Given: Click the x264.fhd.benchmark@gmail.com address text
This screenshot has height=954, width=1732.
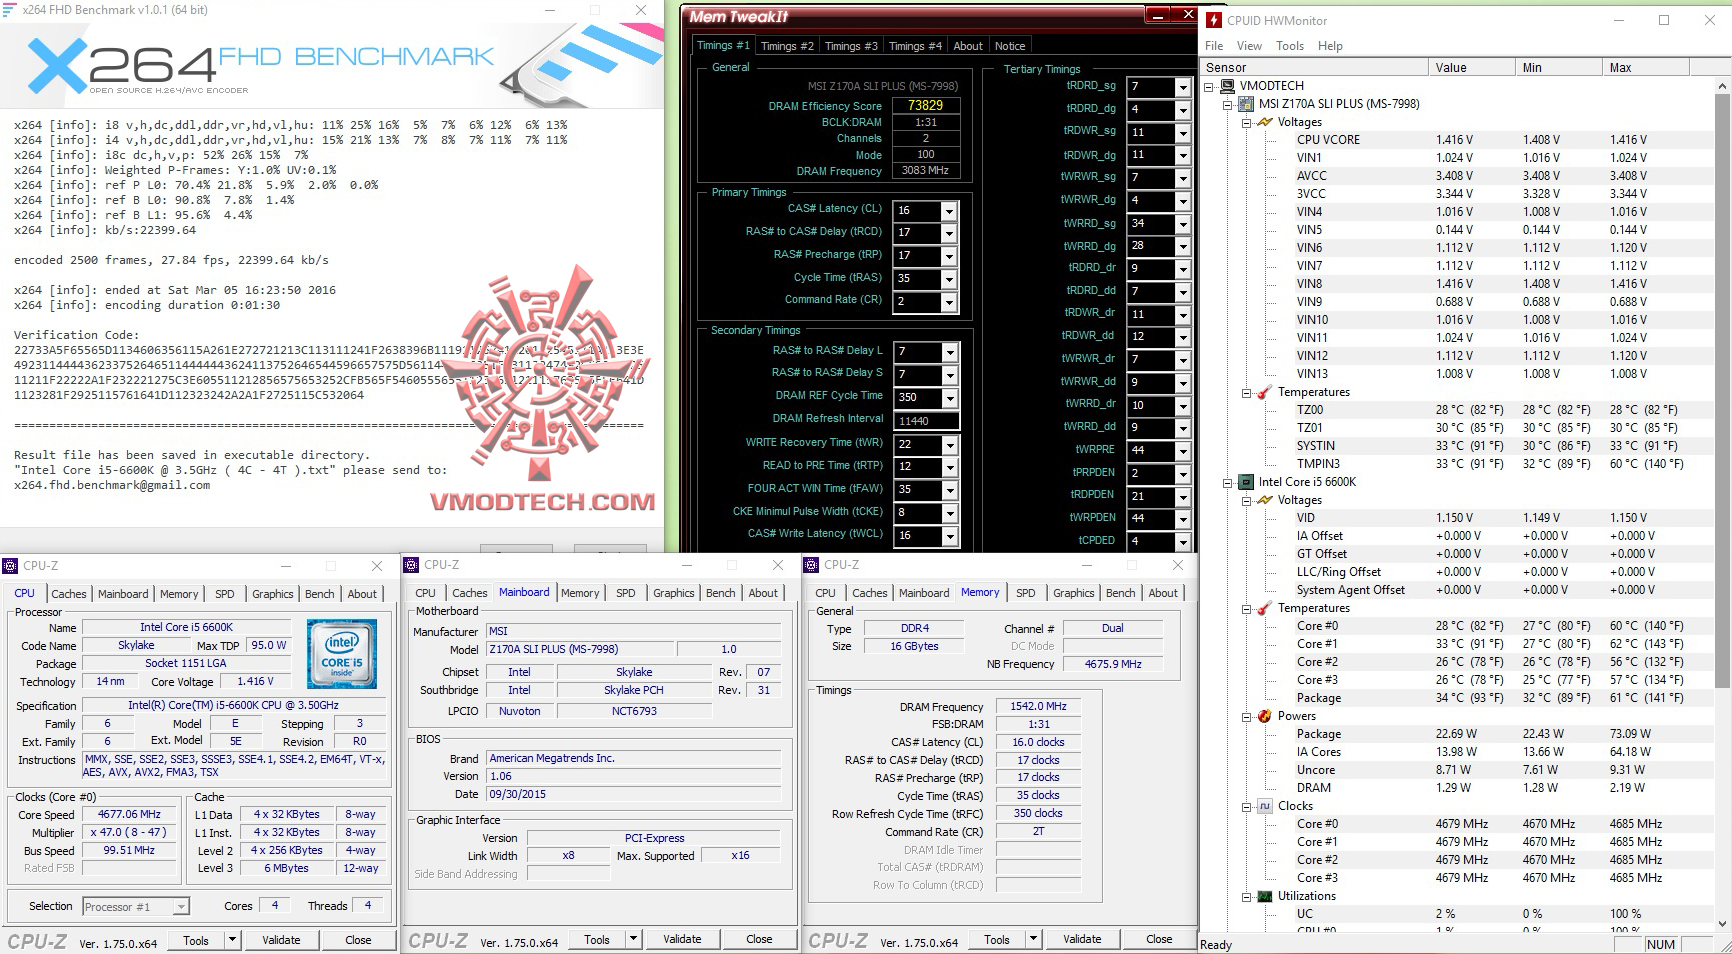Looking at the screenshot, I should point(112,485).
